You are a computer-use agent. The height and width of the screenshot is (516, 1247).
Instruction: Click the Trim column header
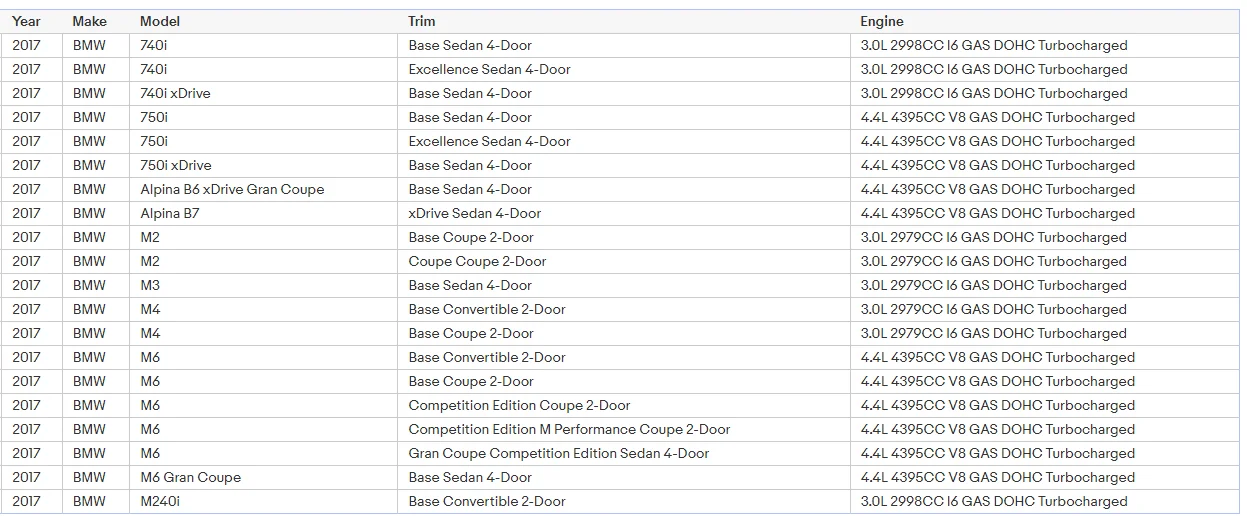tap(421, 21)
